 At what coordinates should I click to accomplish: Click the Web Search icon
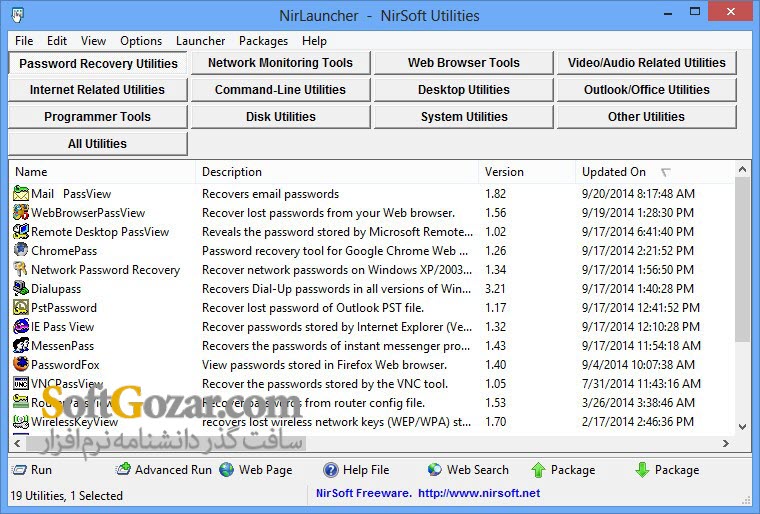(x=435, y=469)
